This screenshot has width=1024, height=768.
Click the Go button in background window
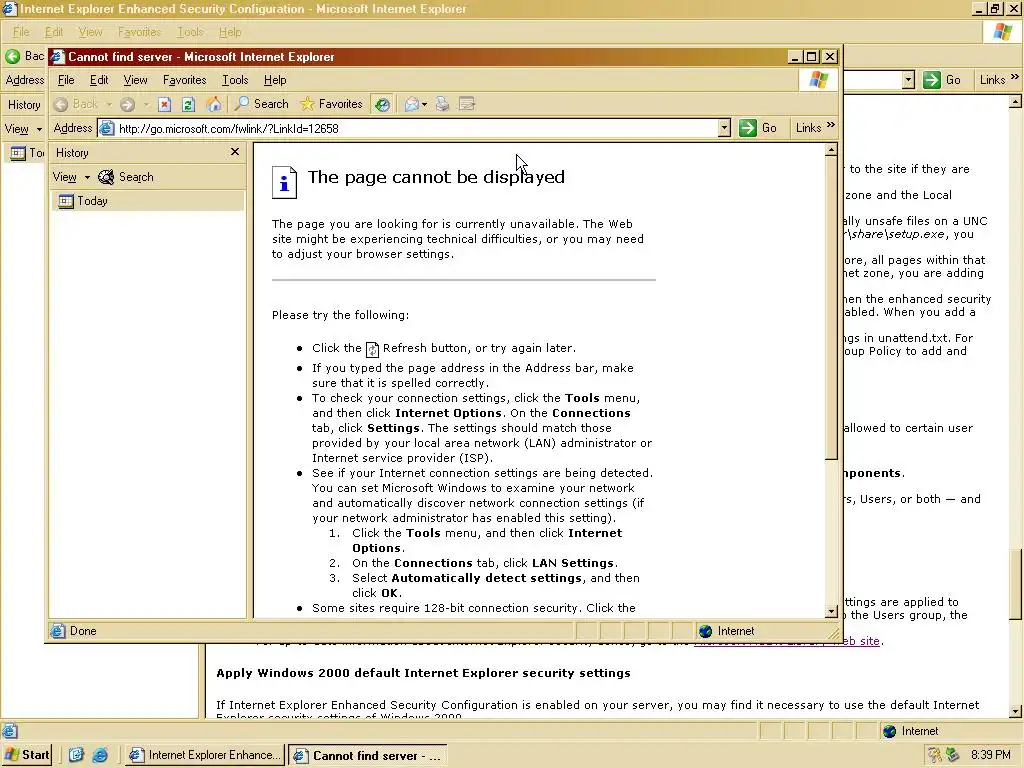pyautogui.click(x=942, y=80)
